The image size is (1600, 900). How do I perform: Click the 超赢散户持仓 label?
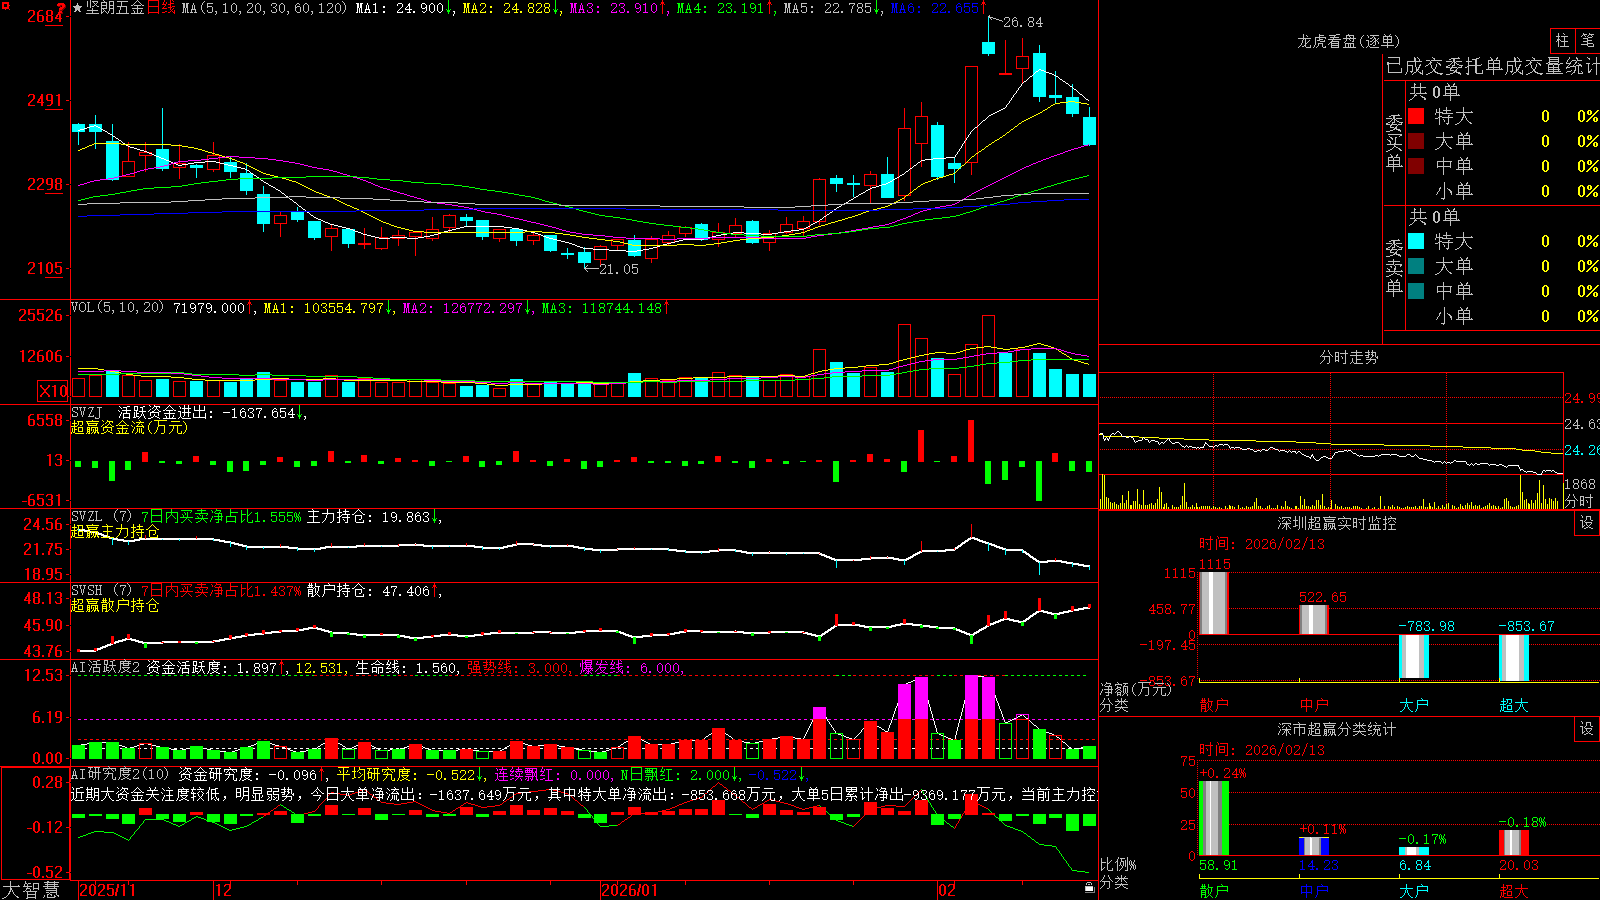click(x=114, y=605)
